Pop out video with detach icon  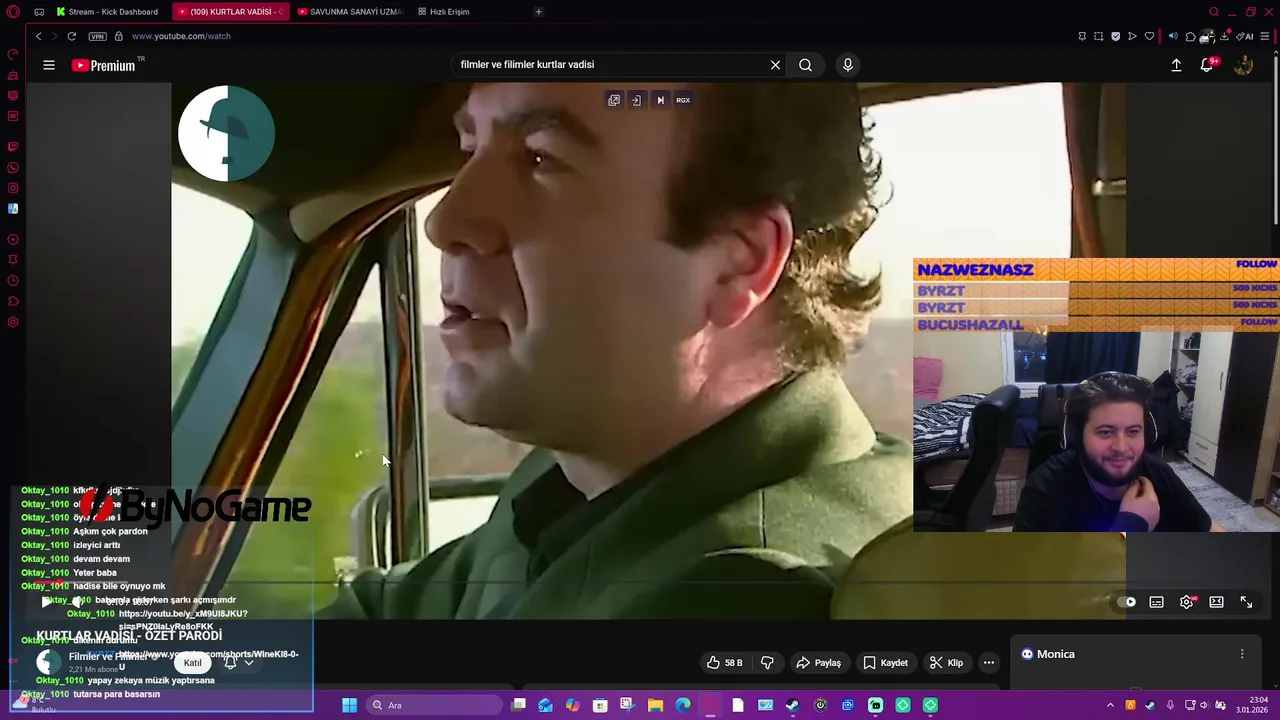click(x=614, y=100)
